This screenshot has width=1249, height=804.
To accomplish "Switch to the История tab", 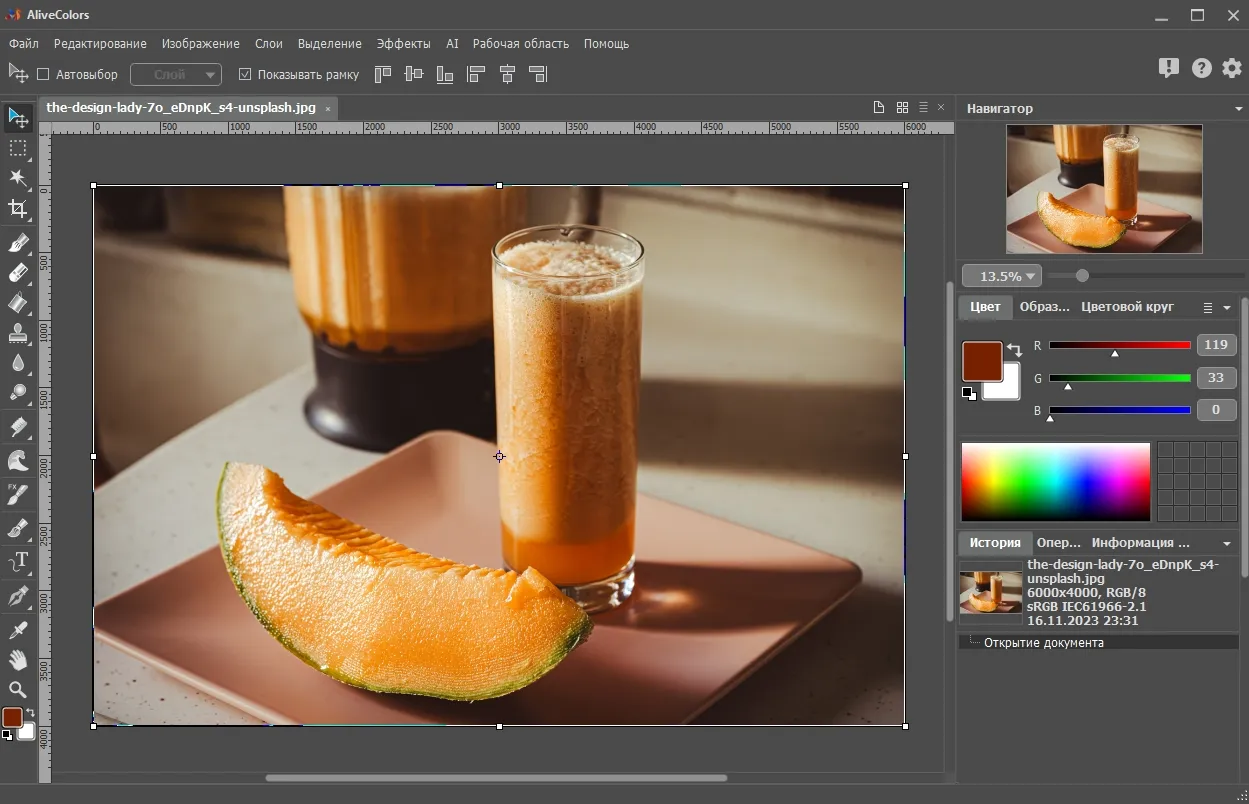I will 994,542.
